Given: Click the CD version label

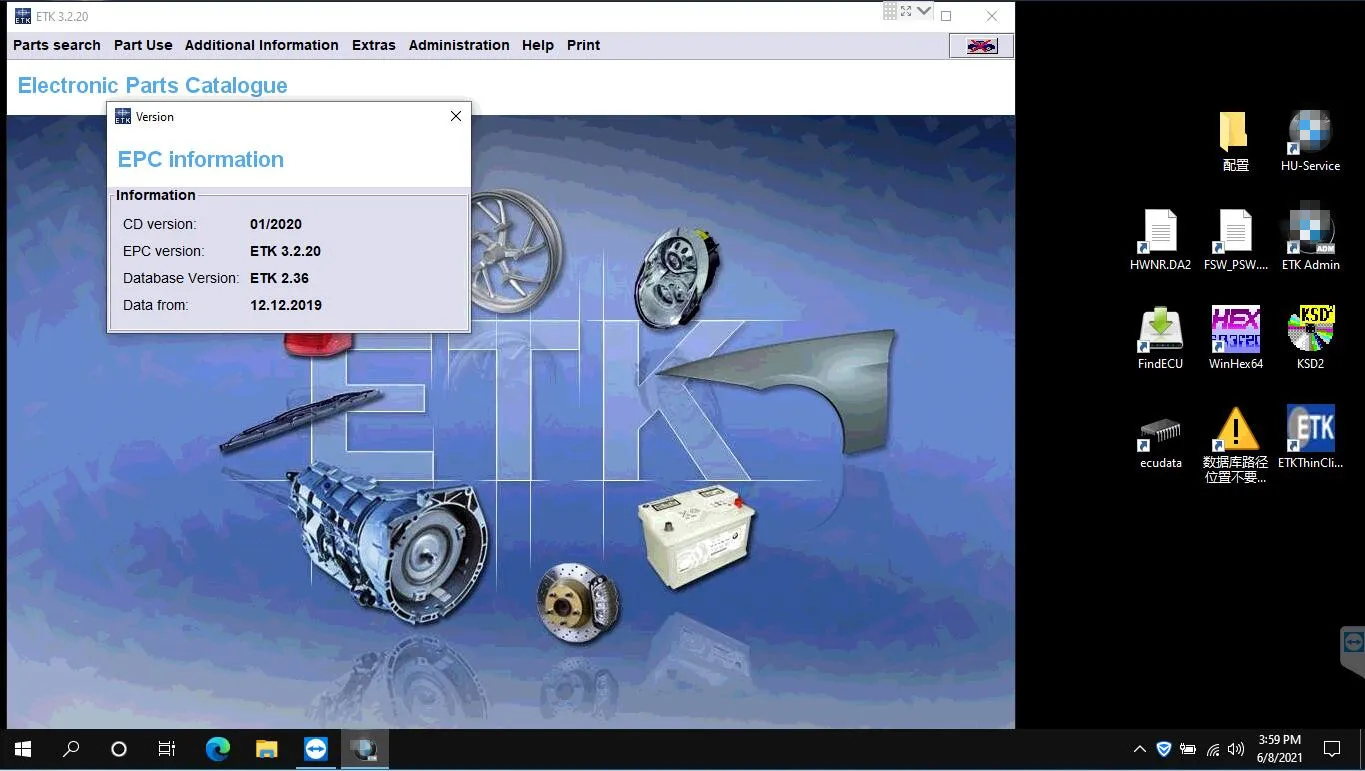Looking at the screenshot, I should 160,224.
